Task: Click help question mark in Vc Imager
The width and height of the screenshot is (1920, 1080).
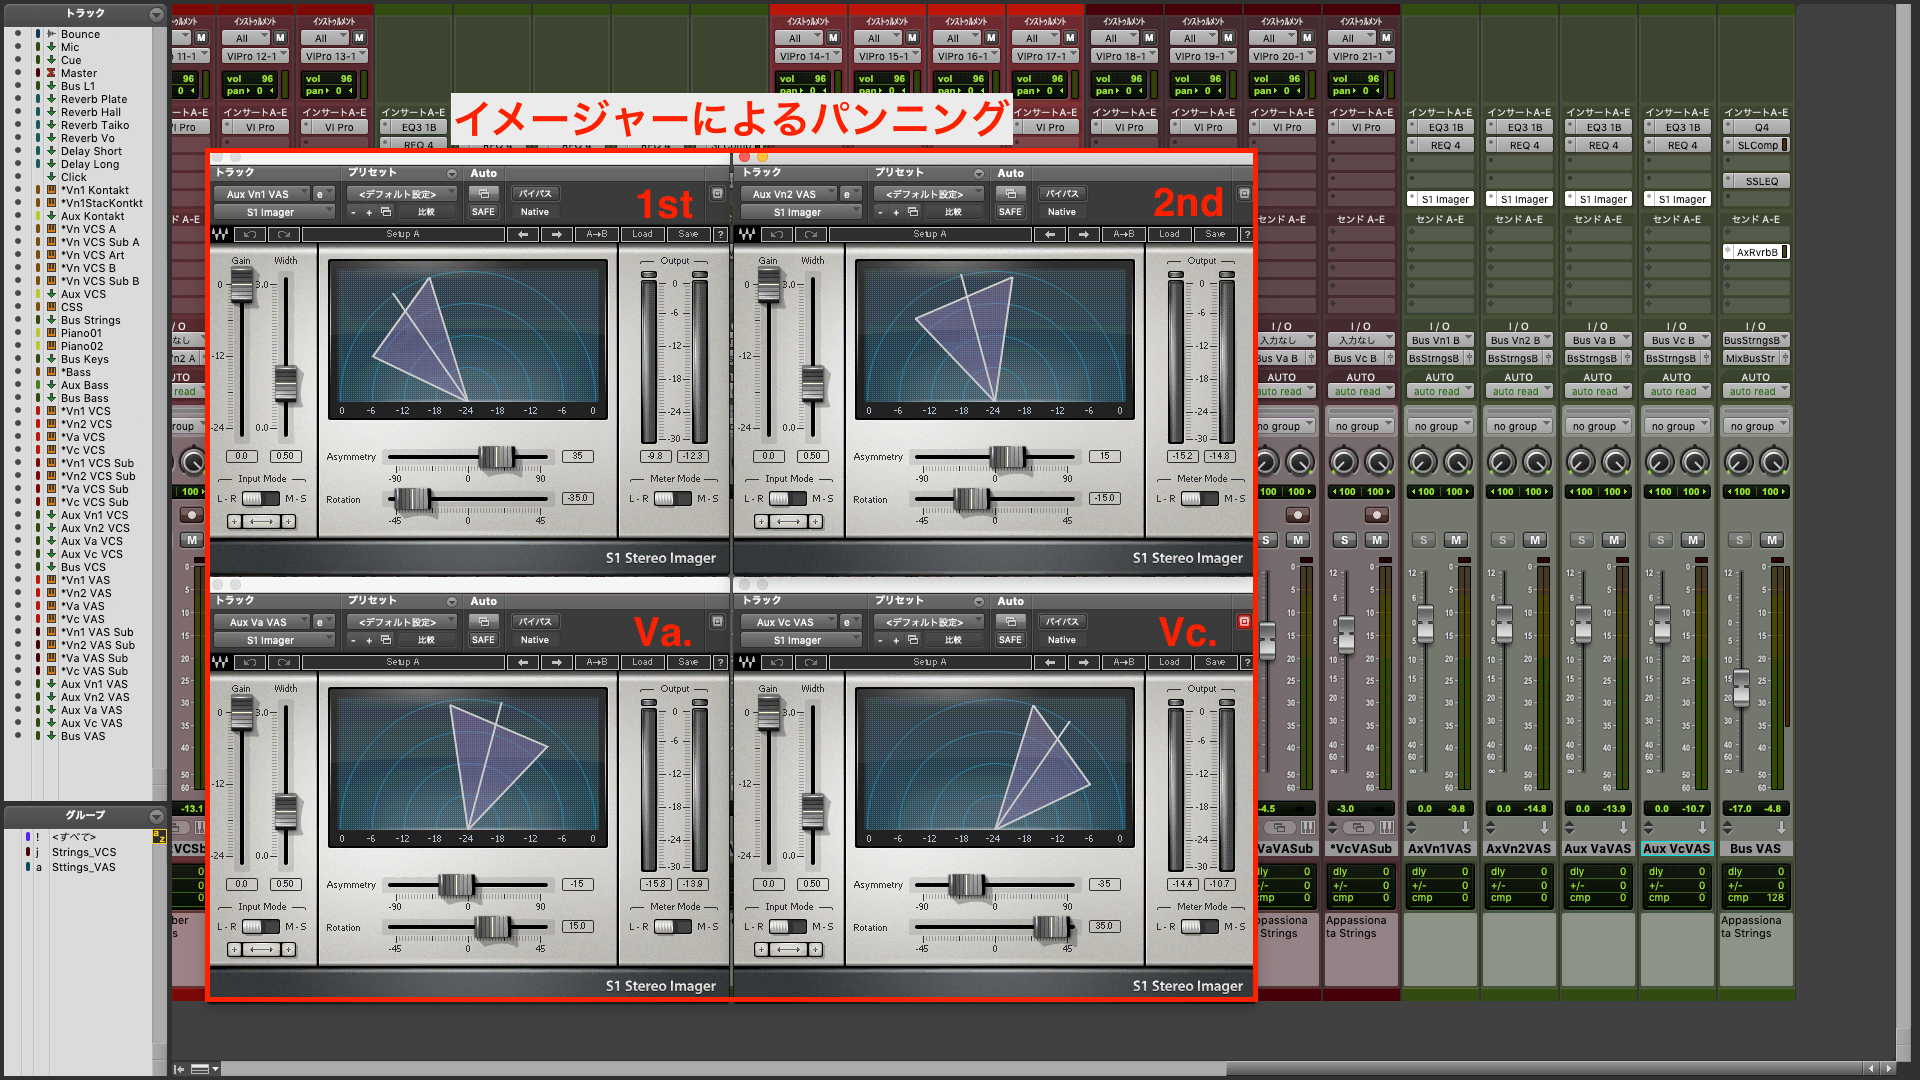Action: tap(1247, 663)
